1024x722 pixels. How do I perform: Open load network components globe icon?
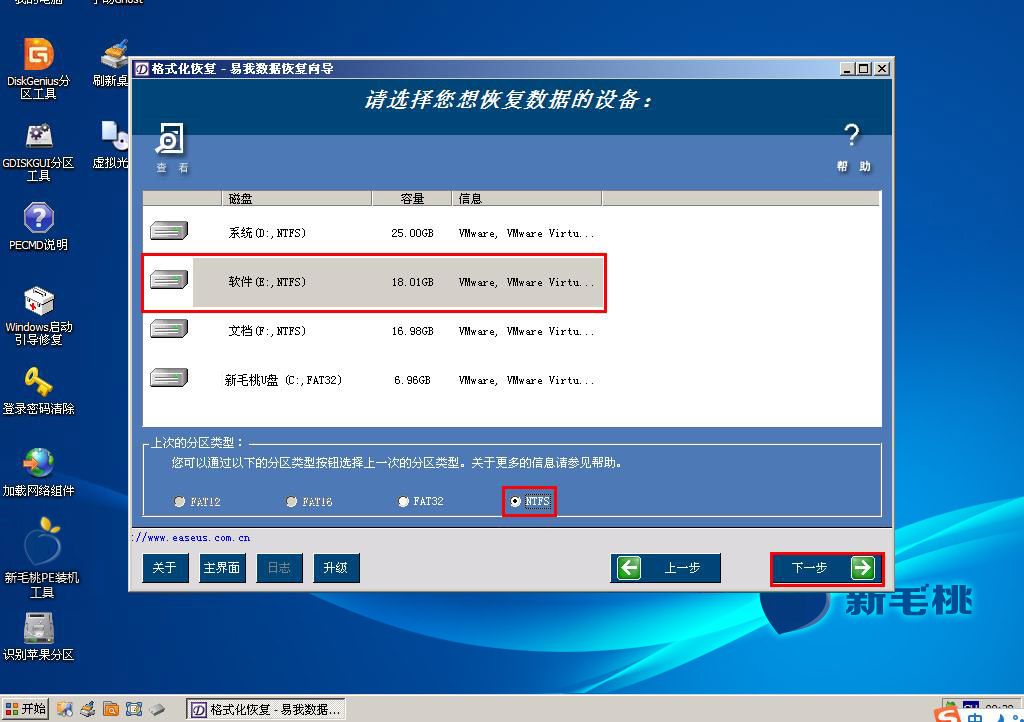pyautogui.click(x=39, y=472)
